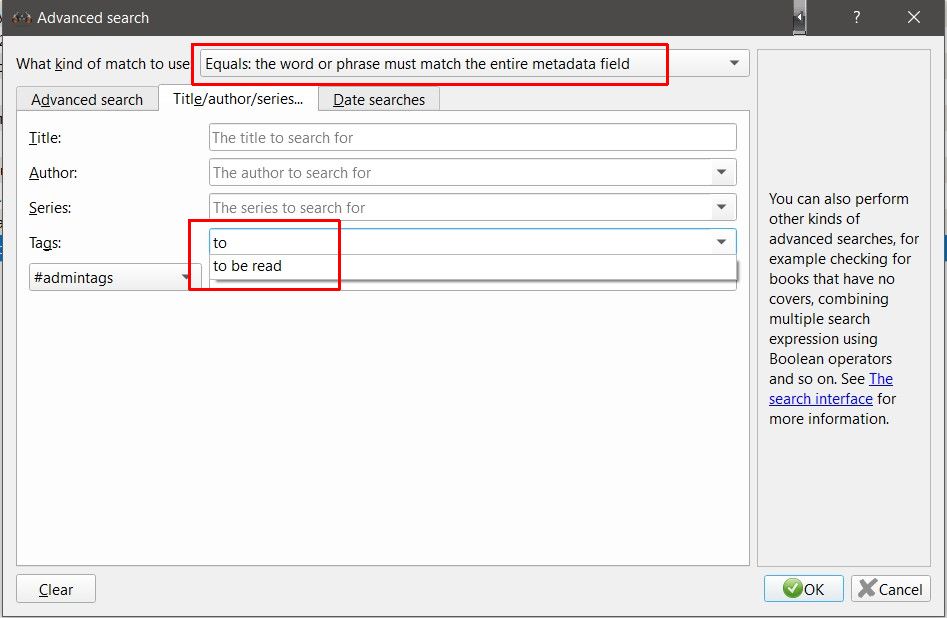Open the match kind dropdown
The height and width of the screenshot is (618, 947).
pos(735,63)
